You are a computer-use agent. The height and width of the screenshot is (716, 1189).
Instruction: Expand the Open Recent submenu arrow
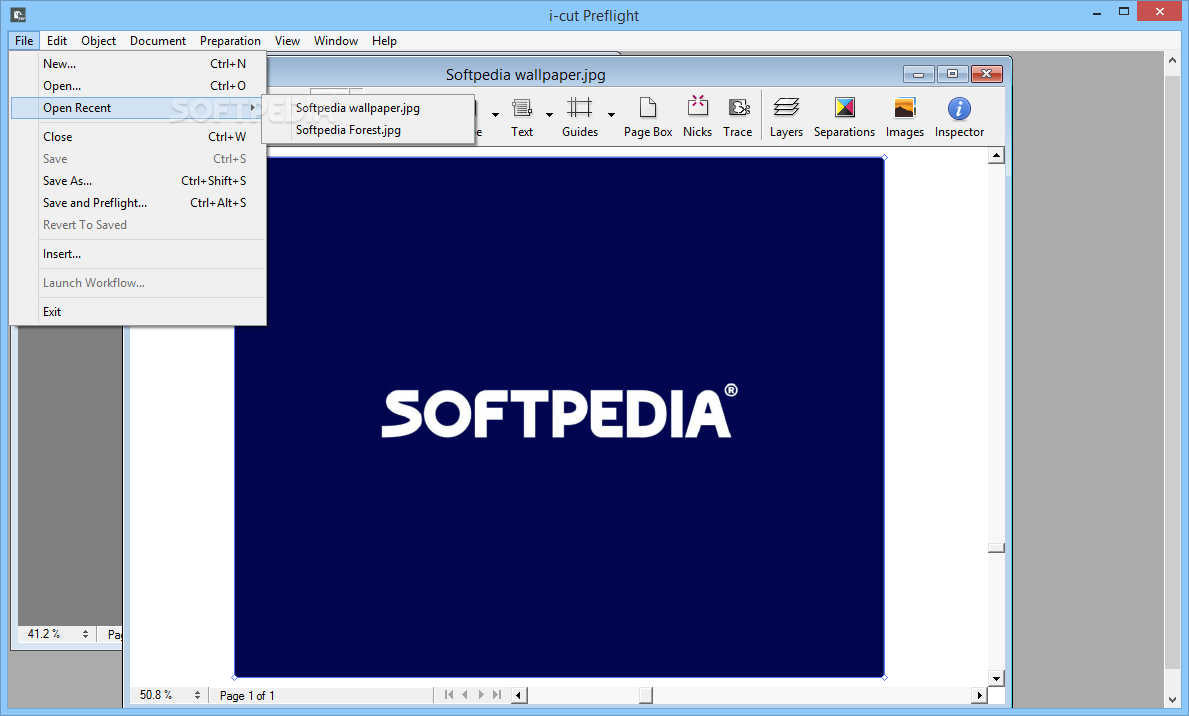[253, 108]
